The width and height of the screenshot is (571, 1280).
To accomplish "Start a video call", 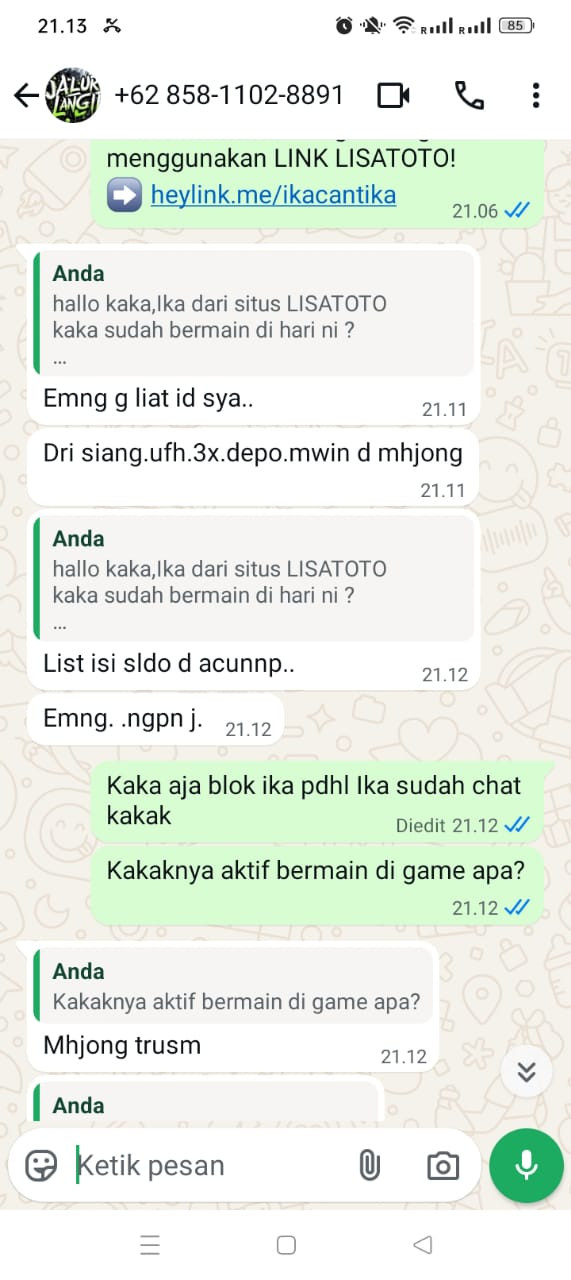I will [x=394, y=95].
